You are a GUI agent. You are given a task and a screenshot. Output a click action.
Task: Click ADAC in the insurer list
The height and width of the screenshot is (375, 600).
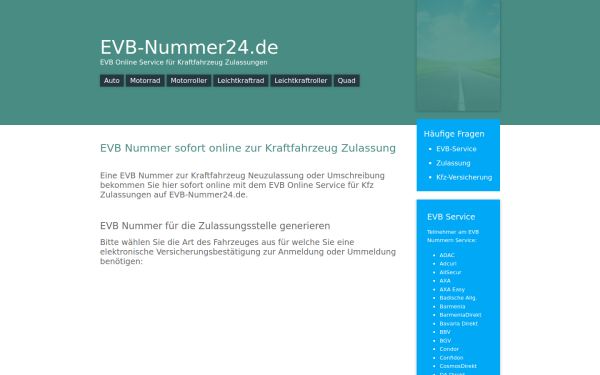point(447,255)
